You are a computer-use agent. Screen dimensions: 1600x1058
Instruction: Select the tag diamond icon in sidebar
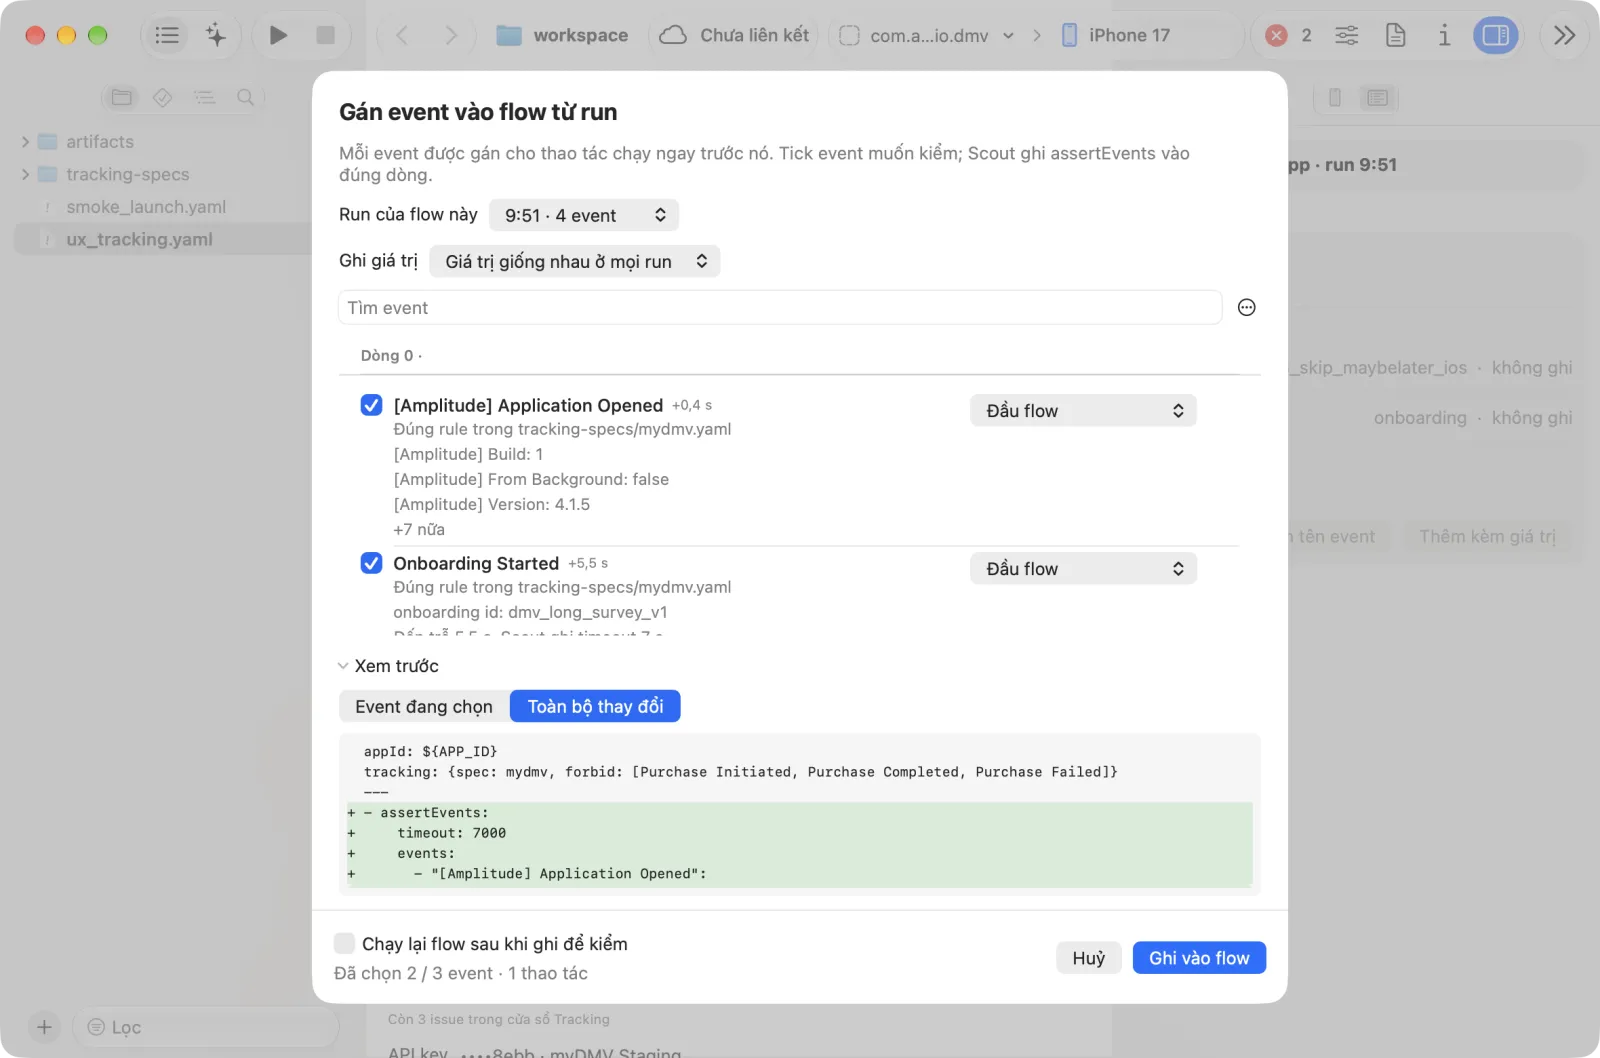pos(163,97)
